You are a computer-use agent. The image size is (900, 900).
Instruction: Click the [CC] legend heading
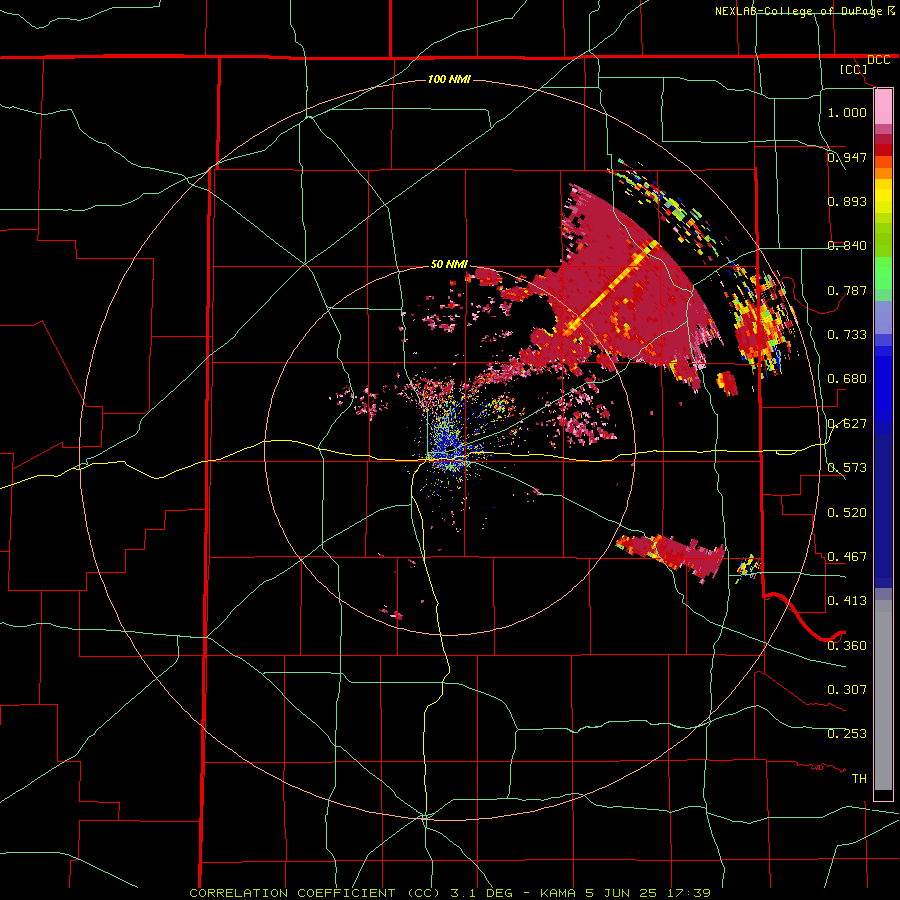[x=853, y=69]
